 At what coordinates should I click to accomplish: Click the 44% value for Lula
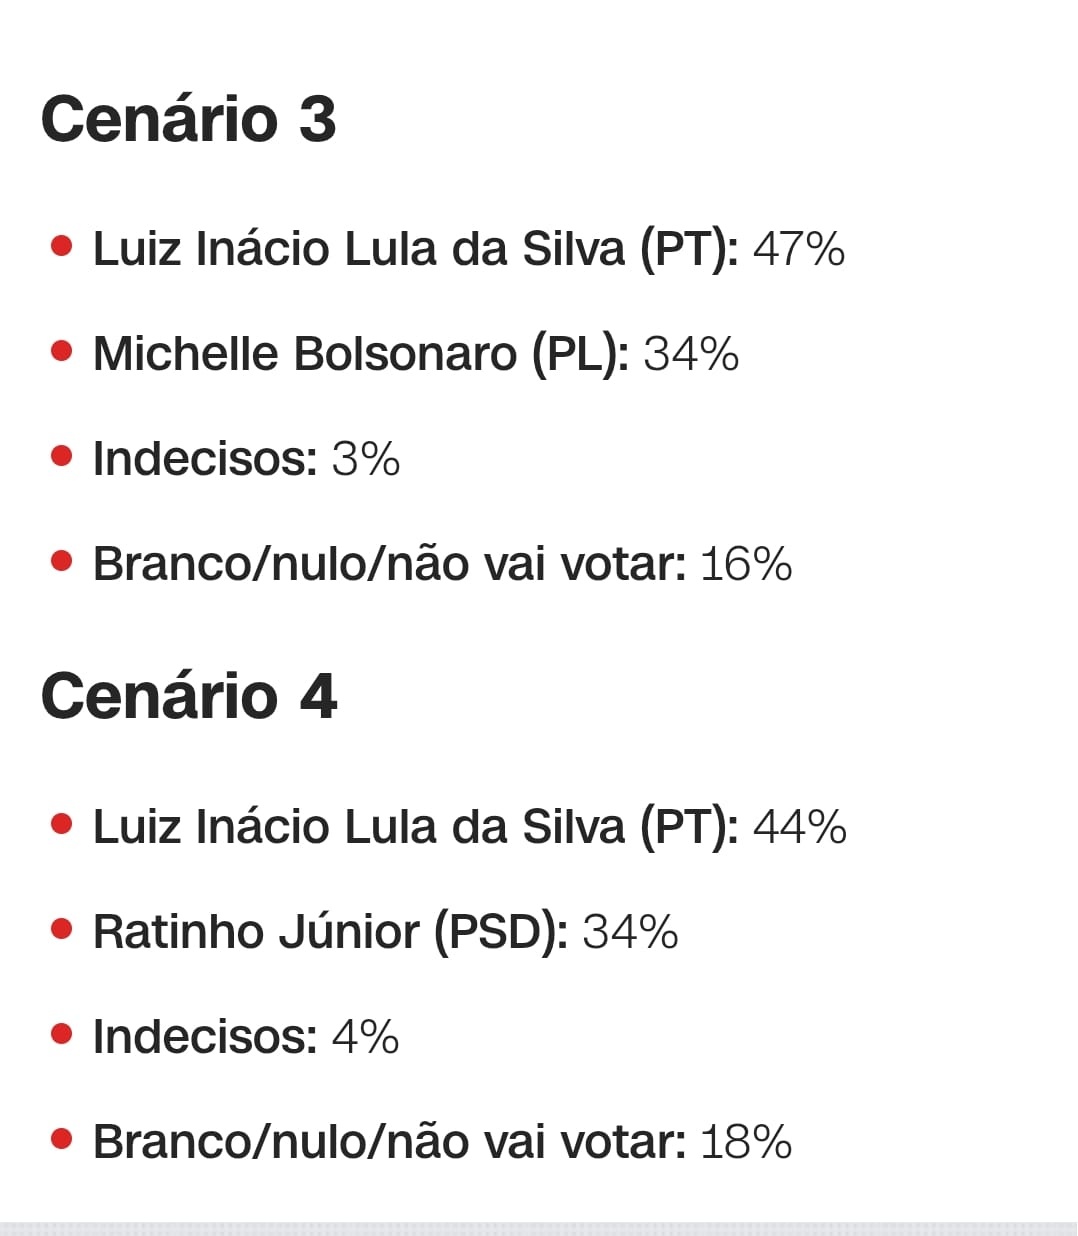tap(799, 827)
